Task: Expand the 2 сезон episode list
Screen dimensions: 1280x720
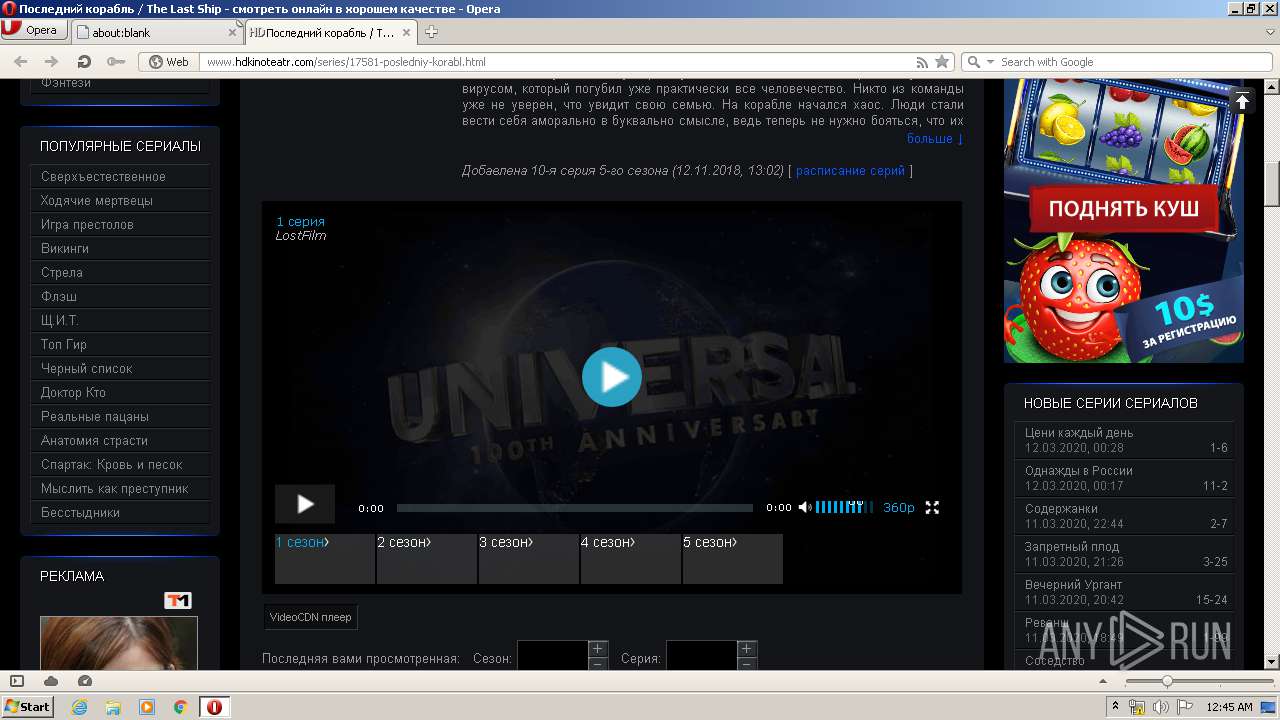Action: (x=427, y=559)
